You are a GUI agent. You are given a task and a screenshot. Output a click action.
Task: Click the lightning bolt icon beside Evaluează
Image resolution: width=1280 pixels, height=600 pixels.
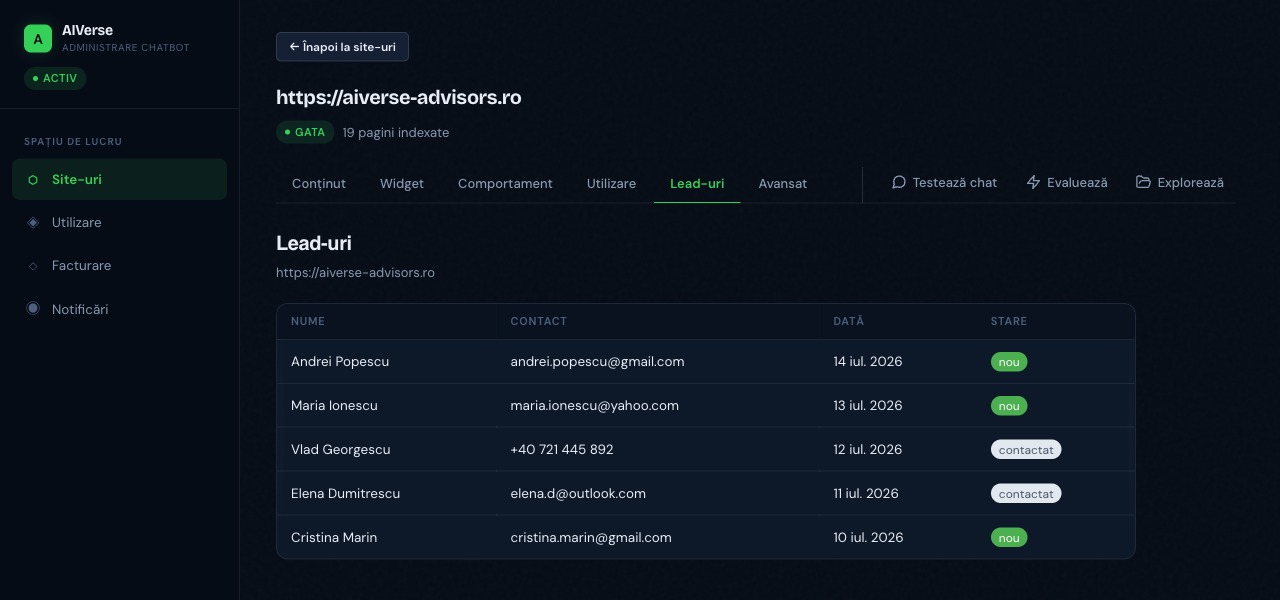[x=1034, y=182]
